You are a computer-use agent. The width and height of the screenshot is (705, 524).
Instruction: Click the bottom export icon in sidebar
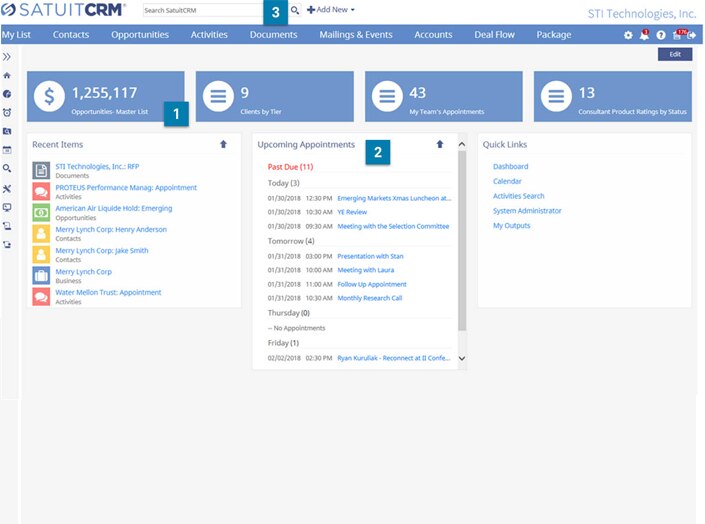tap(7, 245)
